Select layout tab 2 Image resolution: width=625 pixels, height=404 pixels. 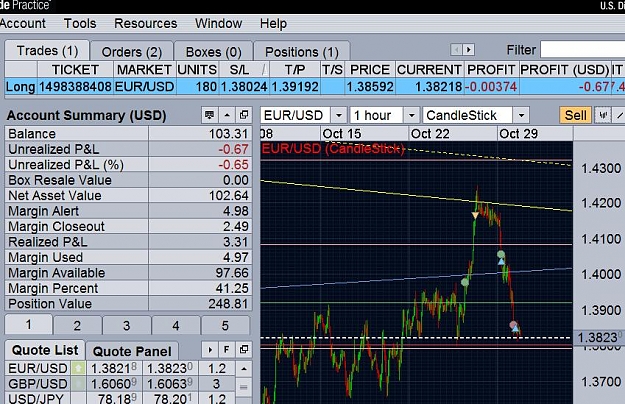click(x=77, y=326)
